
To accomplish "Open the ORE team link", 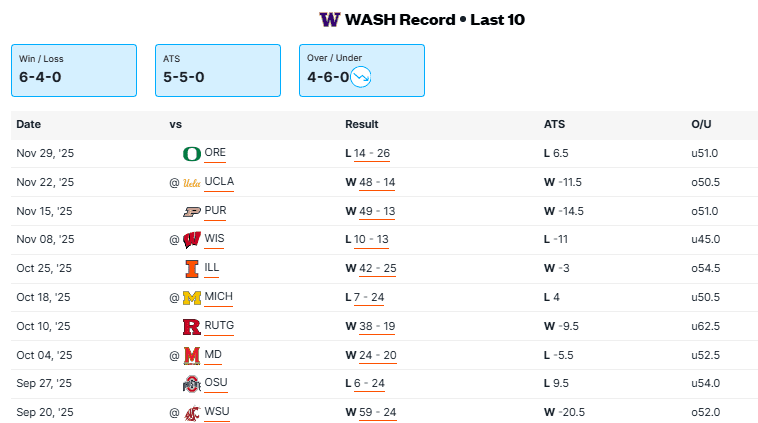I will pos(215,154).
